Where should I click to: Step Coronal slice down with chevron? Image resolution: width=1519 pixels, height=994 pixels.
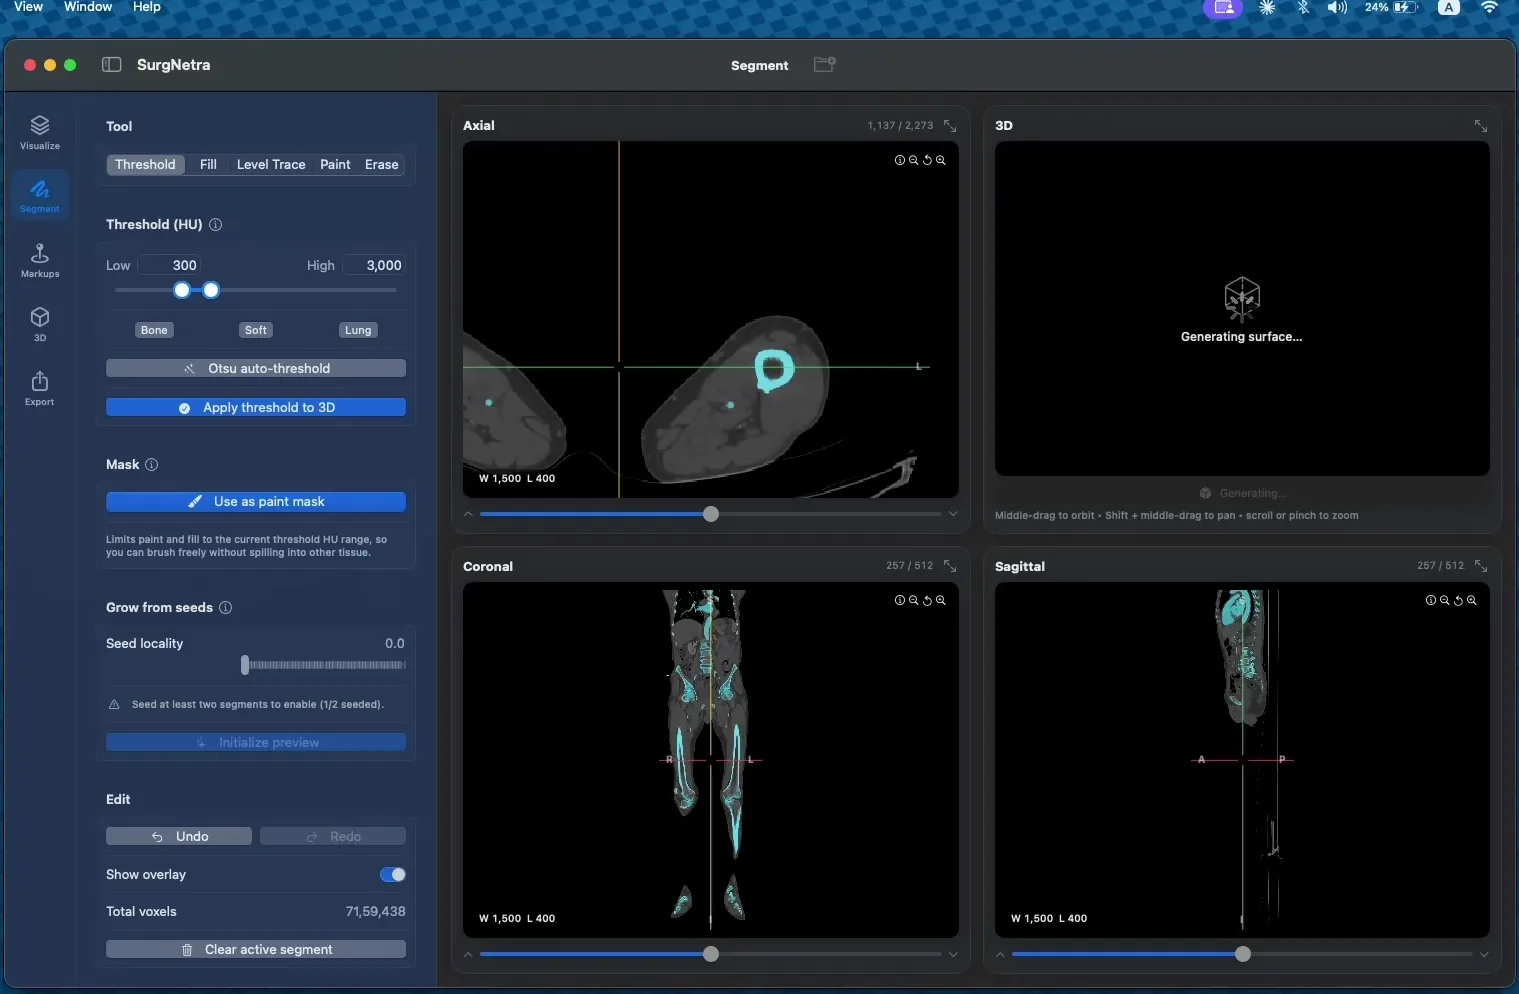click(953, 954)
